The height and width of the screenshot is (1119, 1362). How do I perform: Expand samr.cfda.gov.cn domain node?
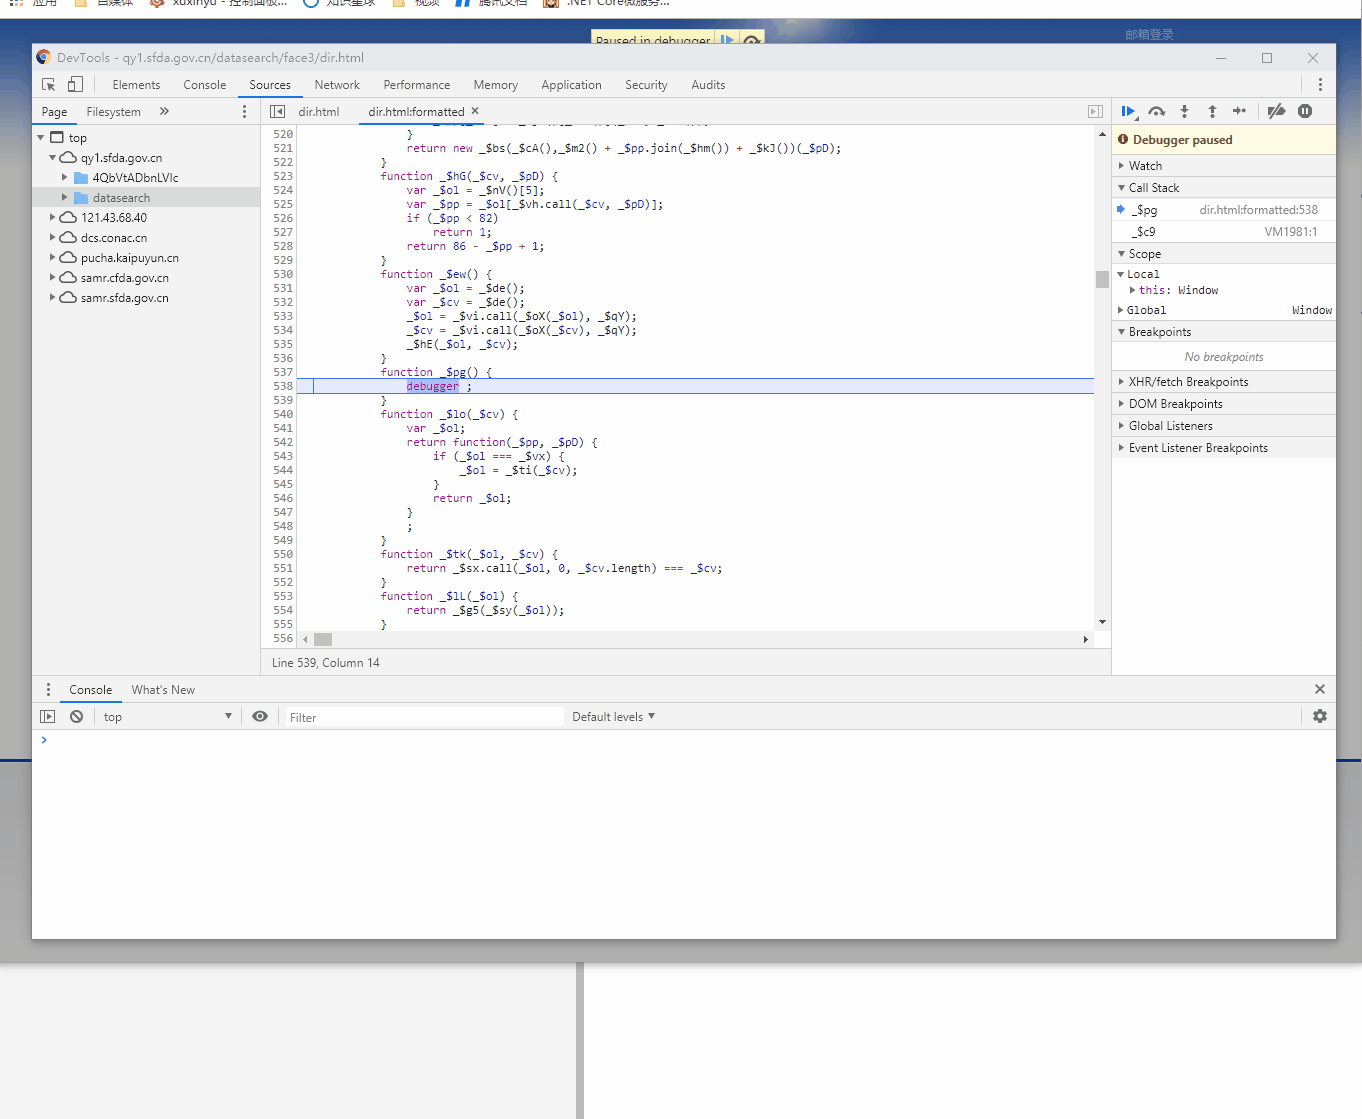(x=52, y=277)
